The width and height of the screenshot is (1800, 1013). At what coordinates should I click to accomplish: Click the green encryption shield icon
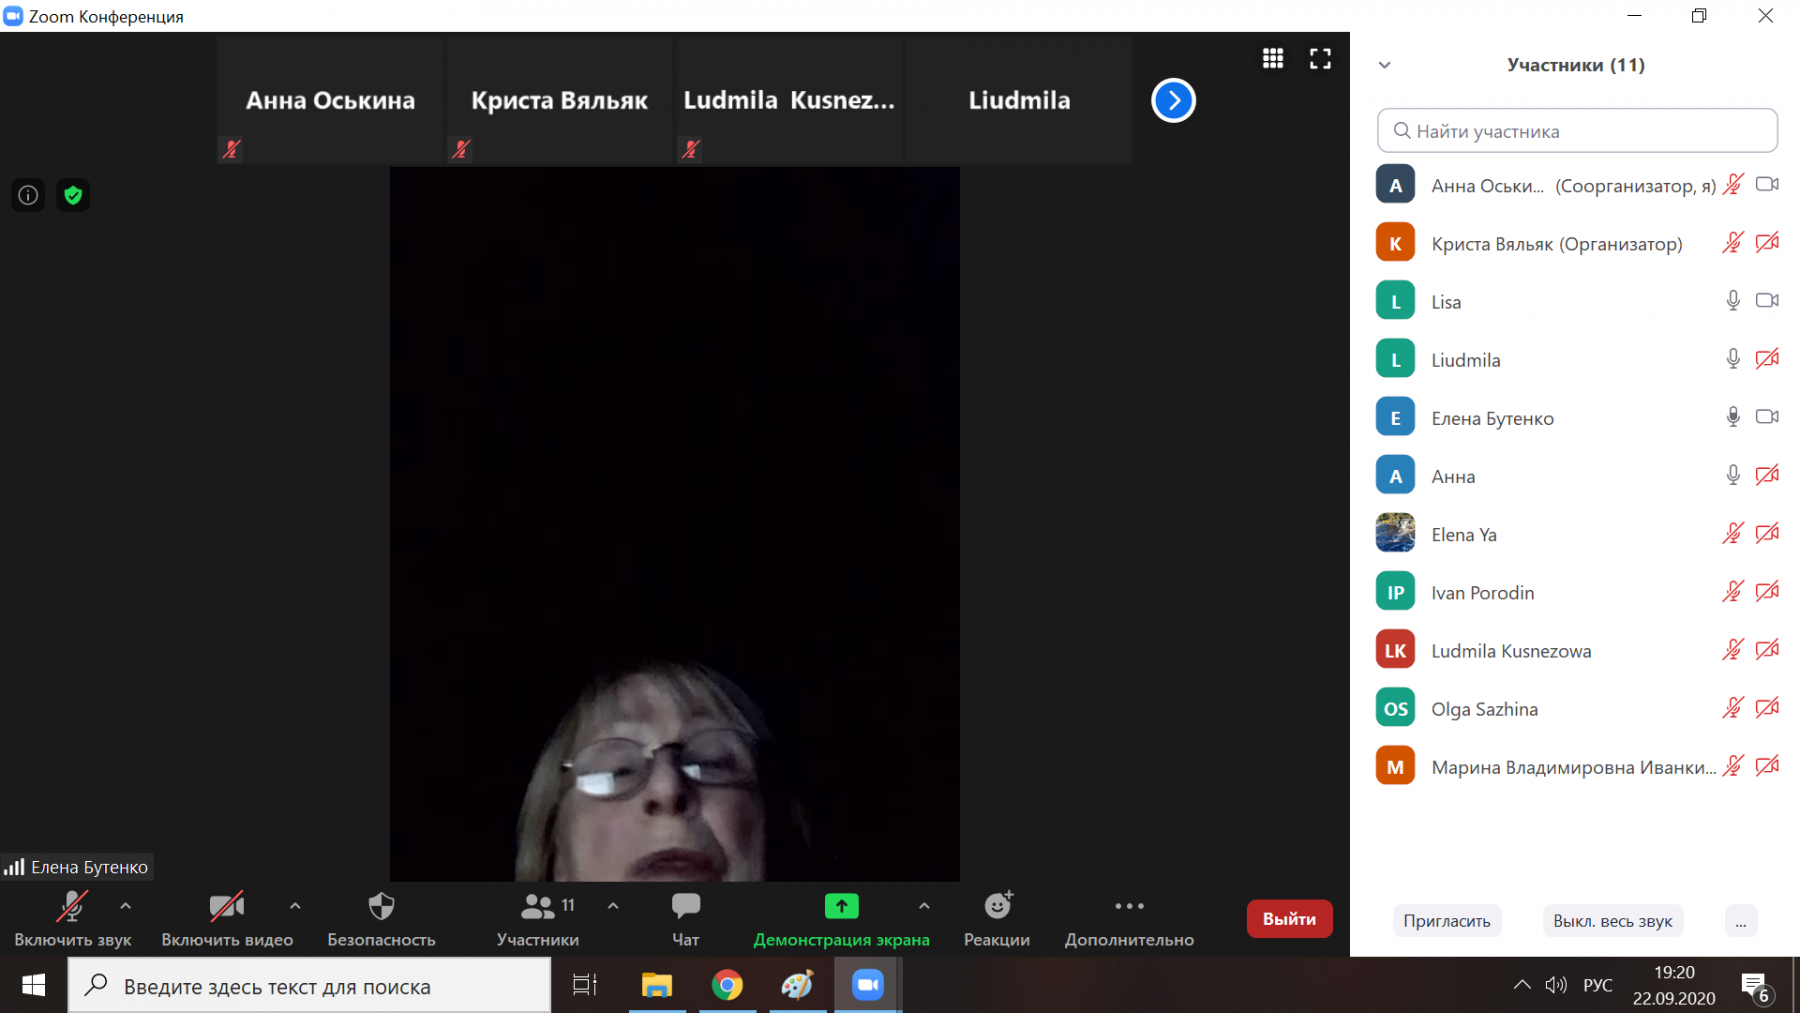coord(73,195)
